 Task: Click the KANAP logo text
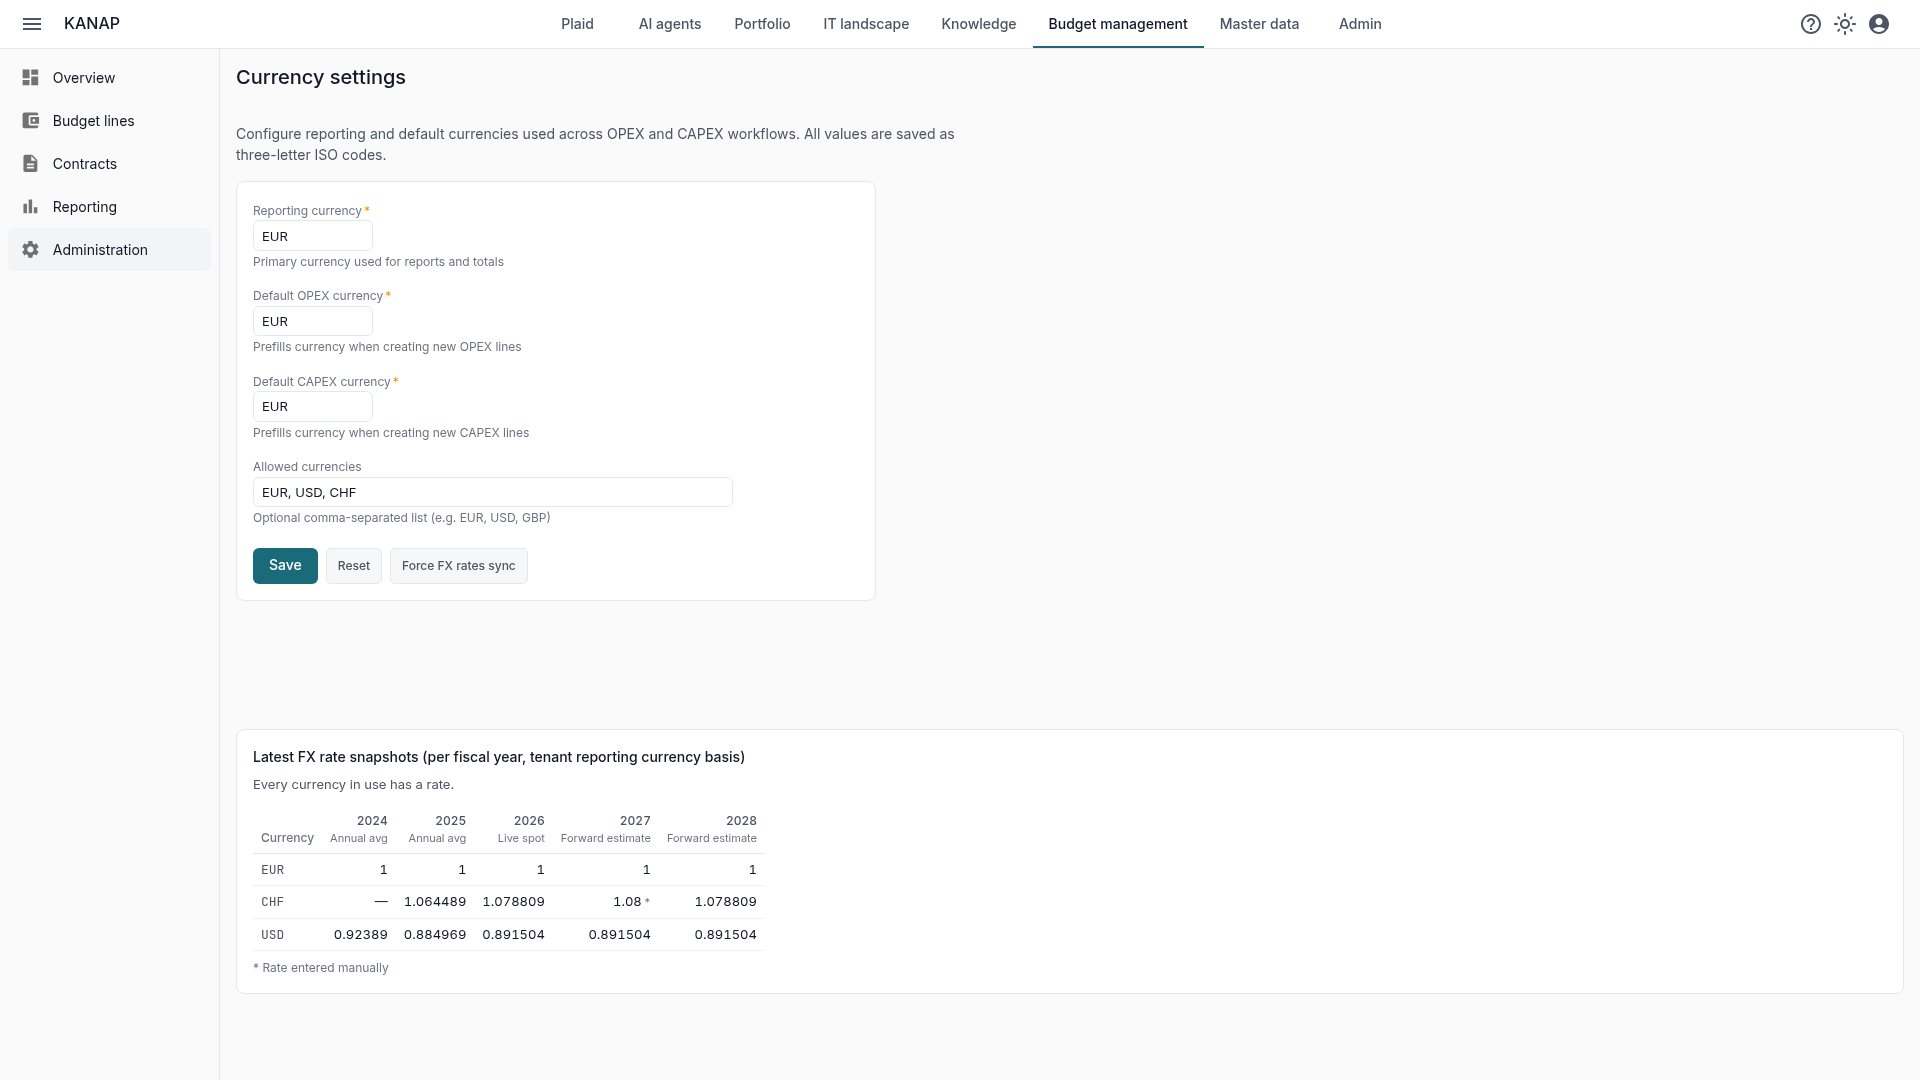[x=92, y=24]
